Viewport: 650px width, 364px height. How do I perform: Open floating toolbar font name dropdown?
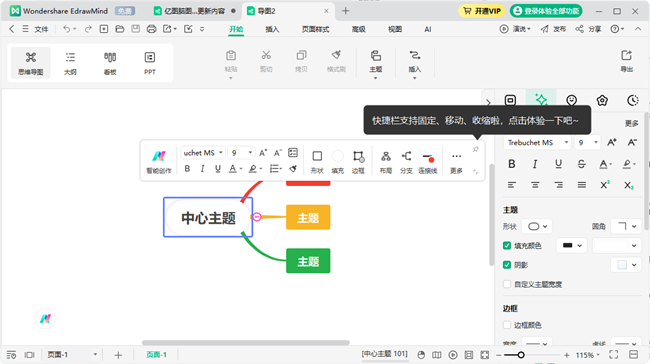click(203, 153)
